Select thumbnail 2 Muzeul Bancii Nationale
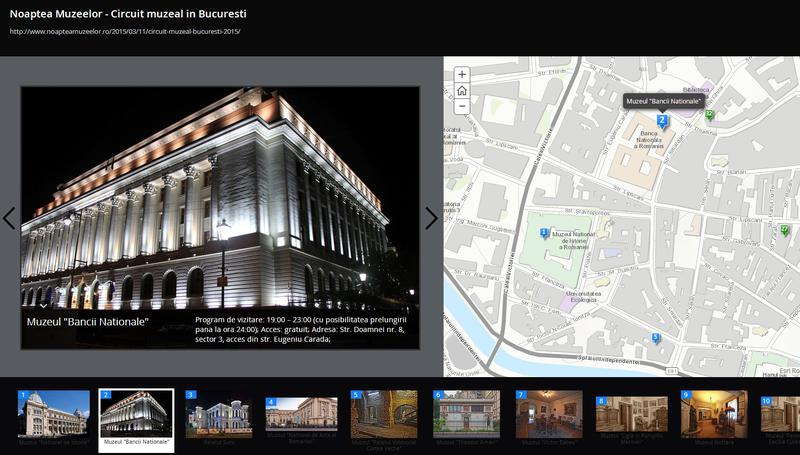 [x=136, y=414]
